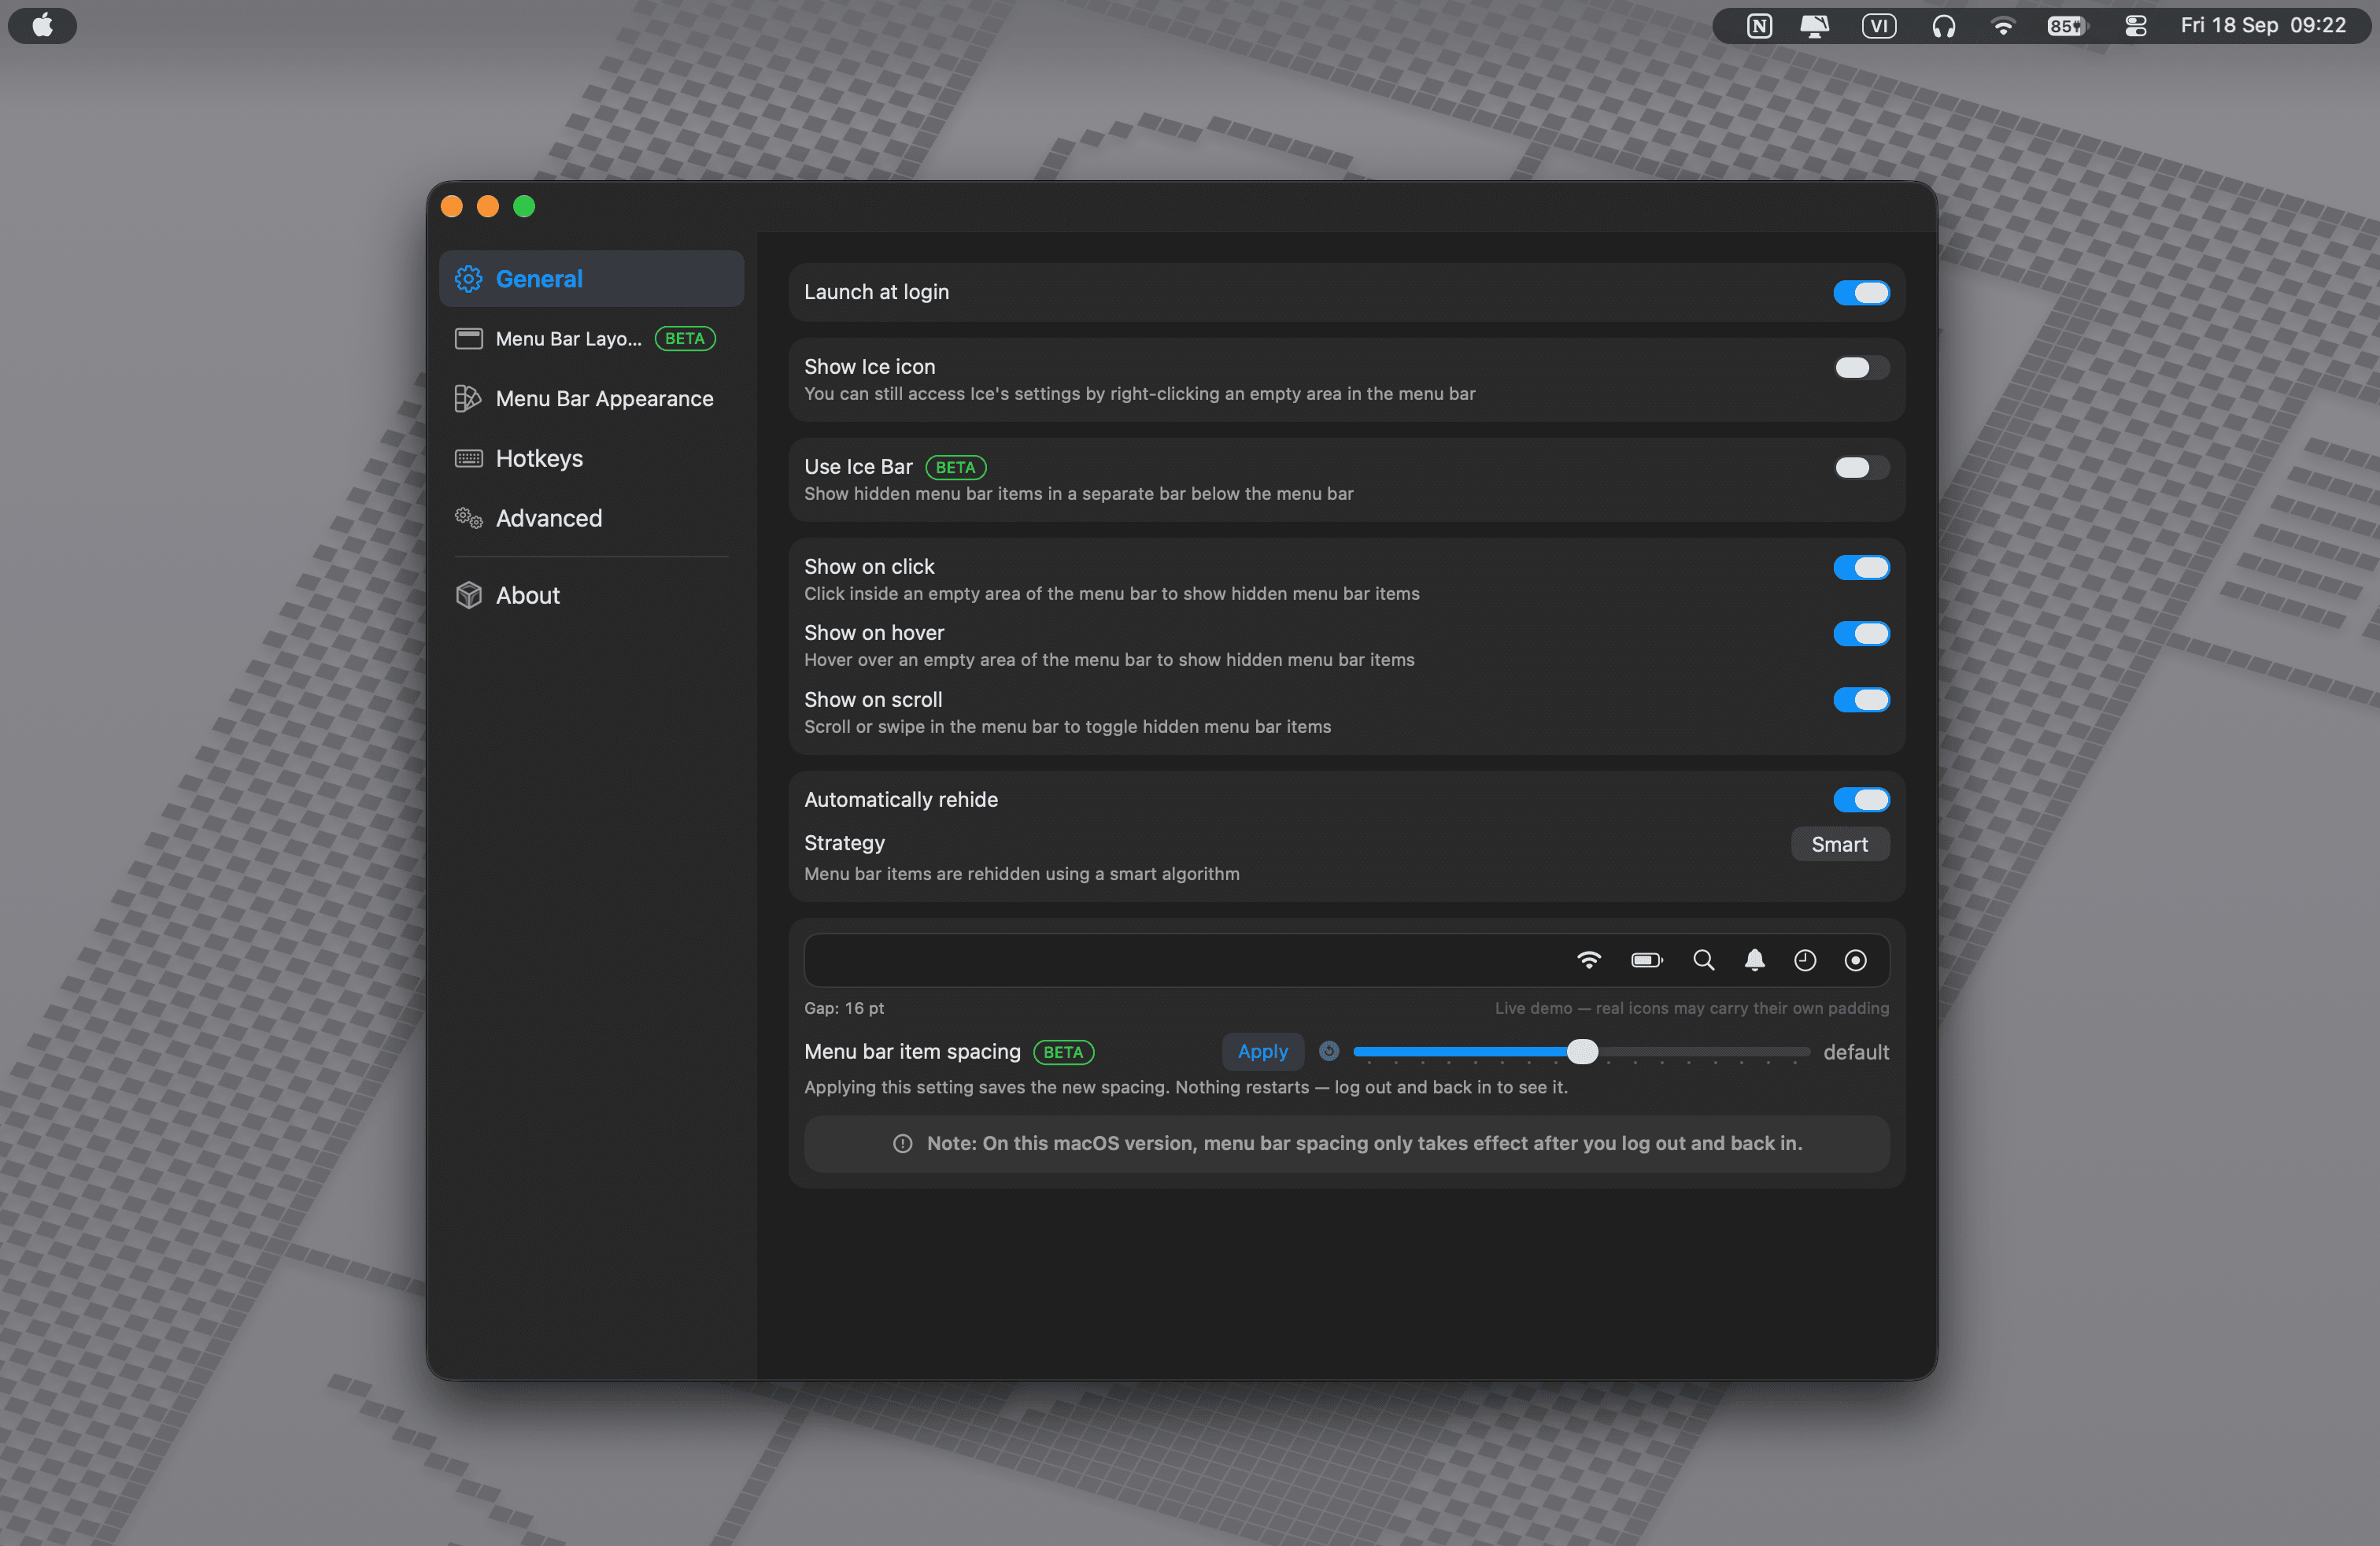Click the Menu Bar Layout window icon
The height and width of the screenshot is (1546, 2380).
(x=468, y=338)
